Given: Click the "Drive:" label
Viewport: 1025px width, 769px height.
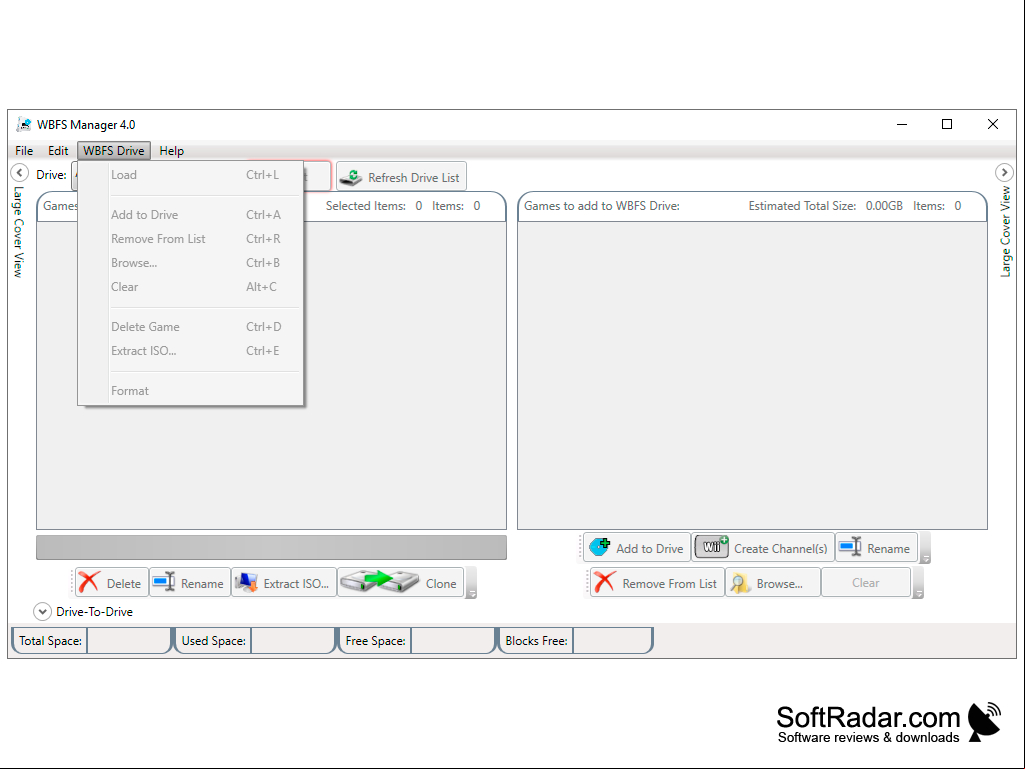Looking at the screenshot, I should [x=52, y=175].
